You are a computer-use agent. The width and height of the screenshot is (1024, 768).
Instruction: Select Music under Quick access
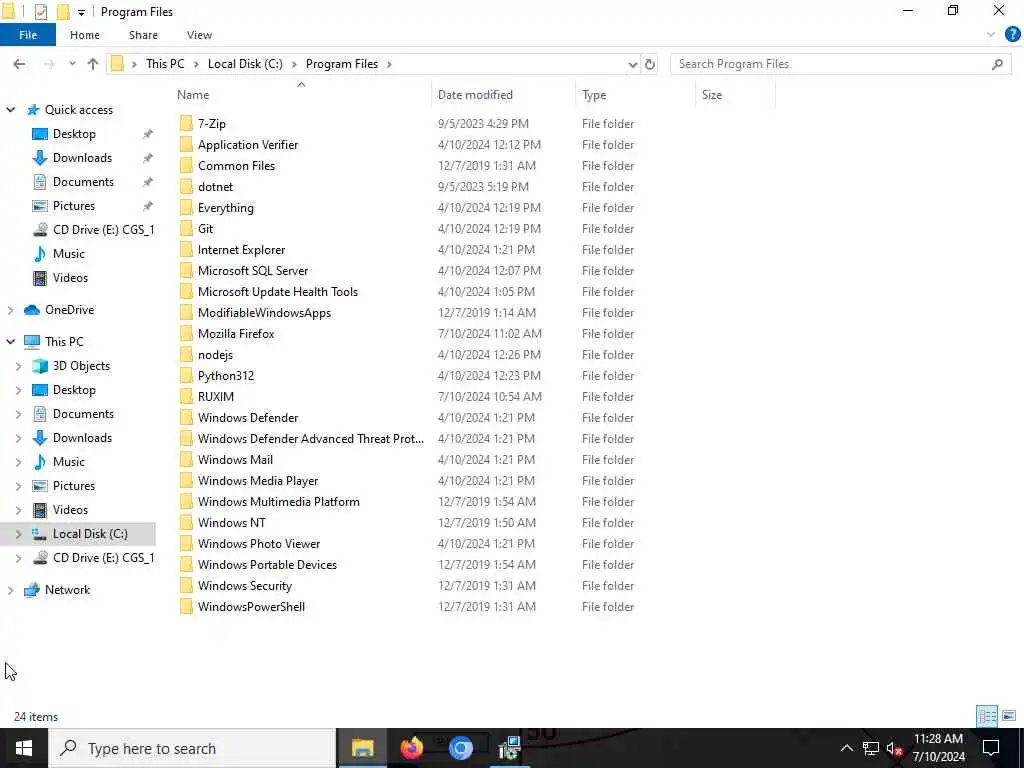(x=69, y=254)
